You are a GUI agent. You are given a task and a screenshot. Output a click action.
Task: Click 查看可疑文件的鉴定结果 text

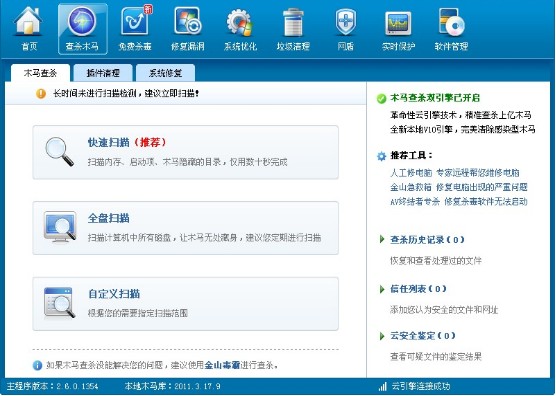pyautogui.click(x=436, y=356)
